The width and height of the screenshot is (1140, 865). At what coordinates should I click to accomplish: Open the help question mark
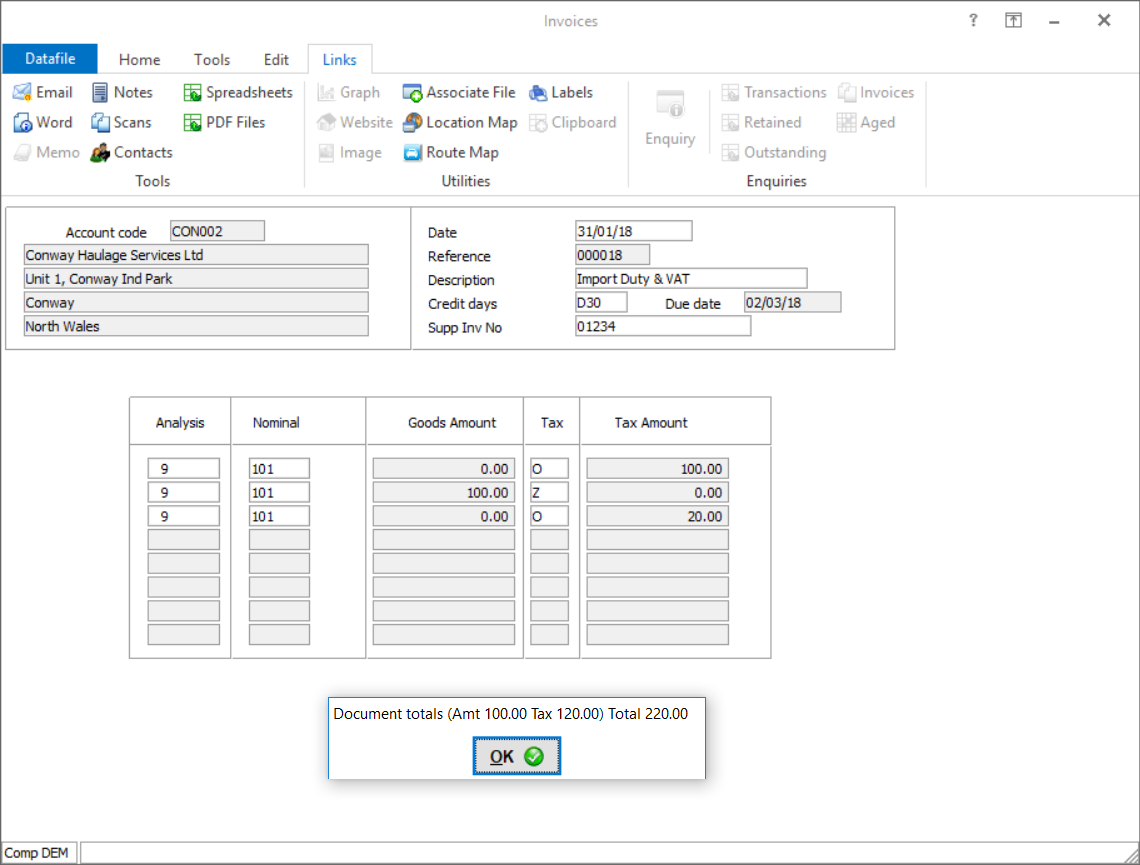(x=974, y=20)
